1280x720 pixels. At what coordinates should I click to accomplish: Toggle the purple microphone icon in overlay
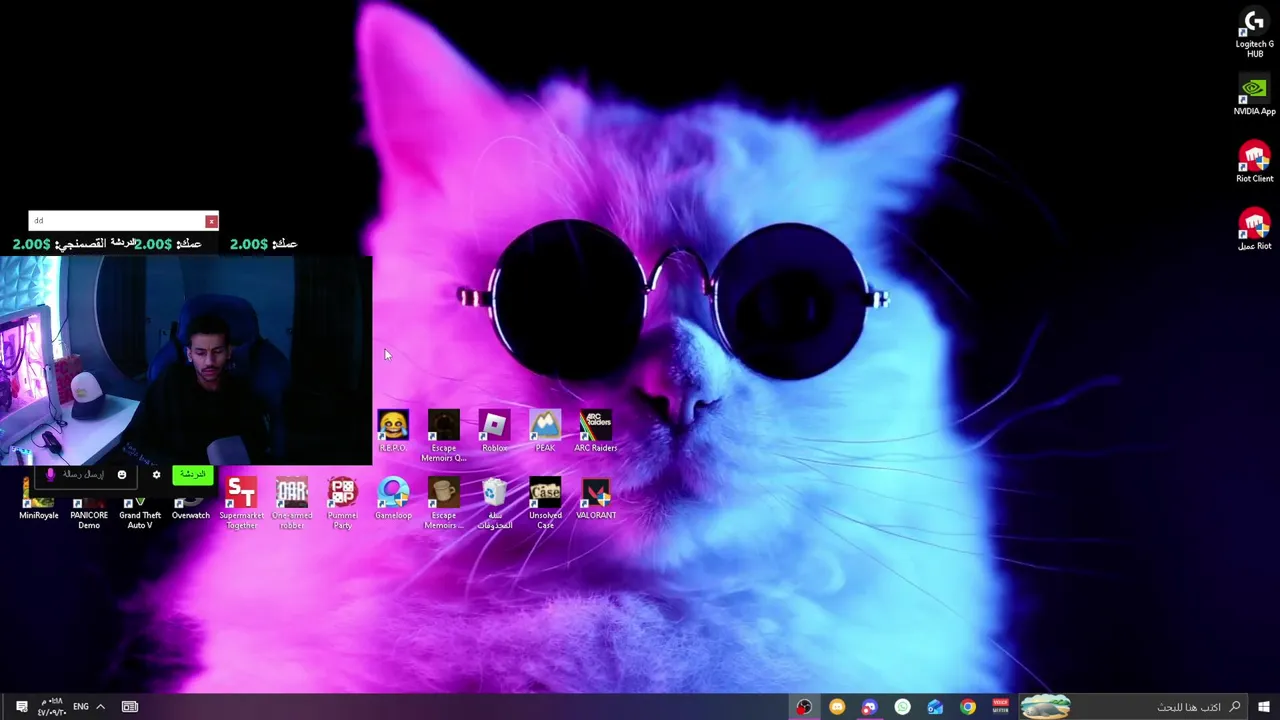click(x=51, y=475)
